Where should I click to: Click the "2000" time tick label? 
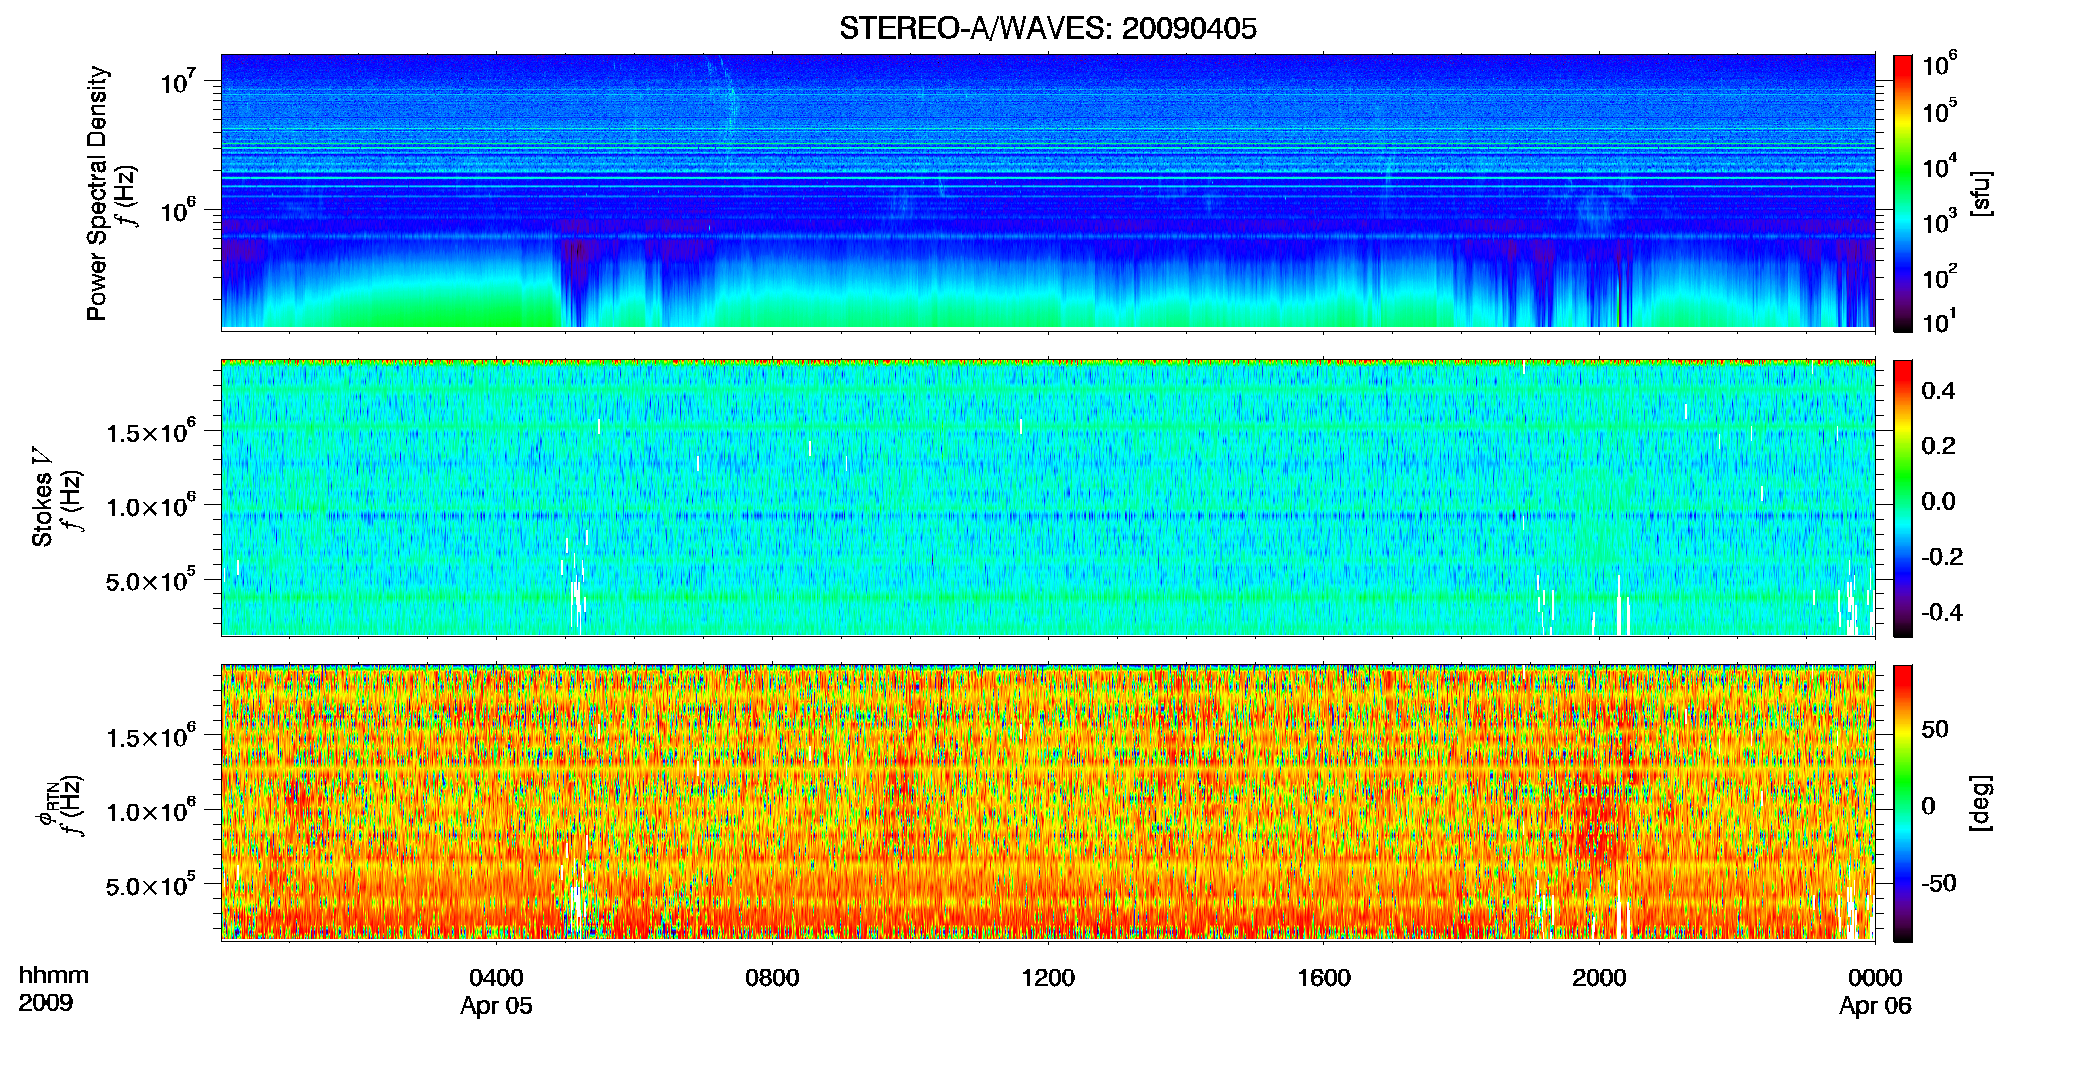click(1599, 978)
